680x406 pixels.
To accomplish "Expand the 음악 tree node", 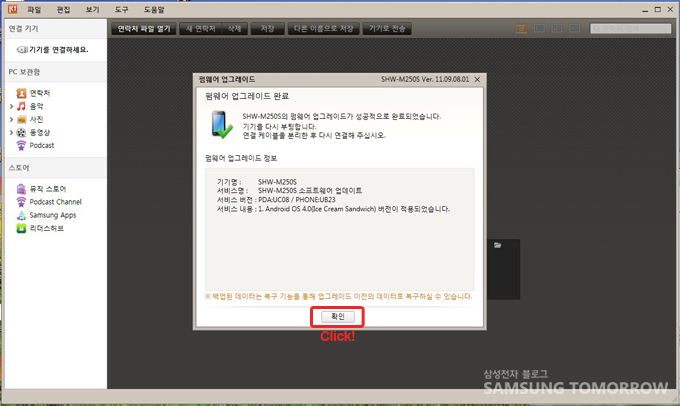I will 11,106.
